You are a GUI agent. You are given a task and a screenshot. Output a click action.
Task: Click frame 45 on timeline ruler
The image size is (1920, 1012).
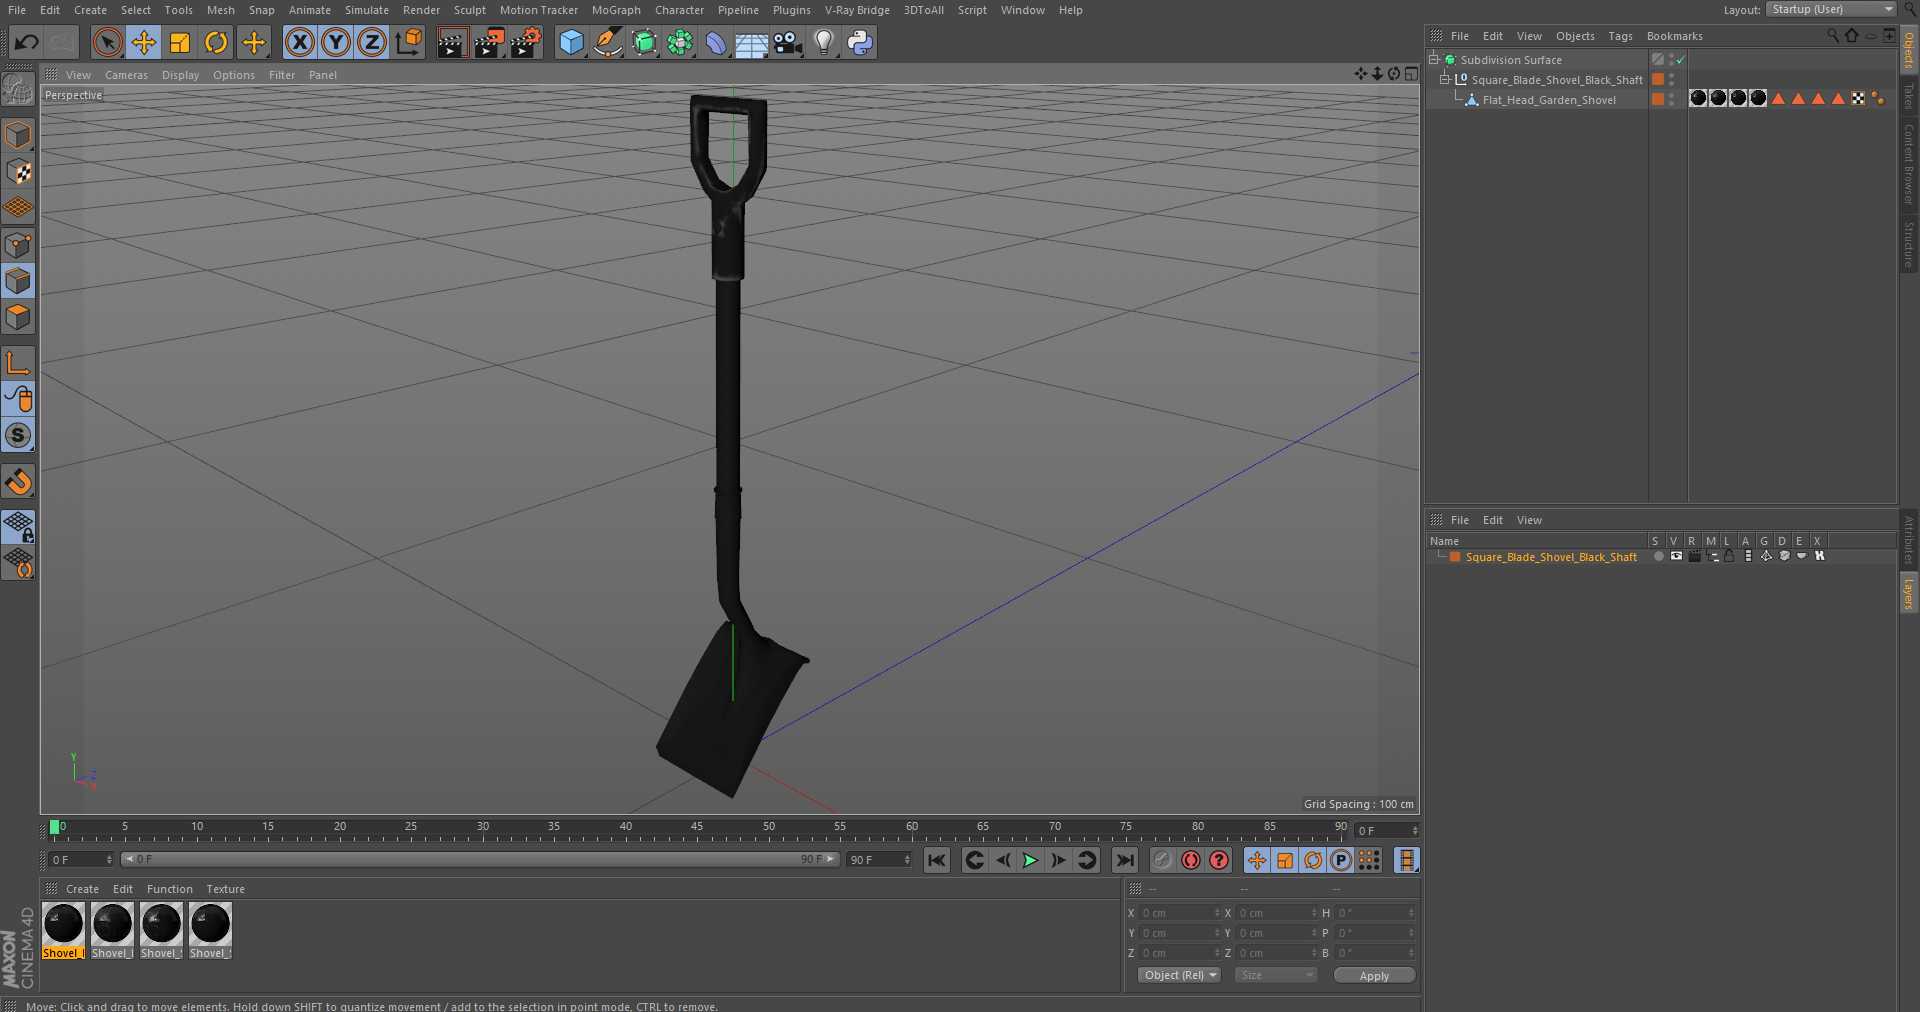pyautogui.click(x=697, y=828)
